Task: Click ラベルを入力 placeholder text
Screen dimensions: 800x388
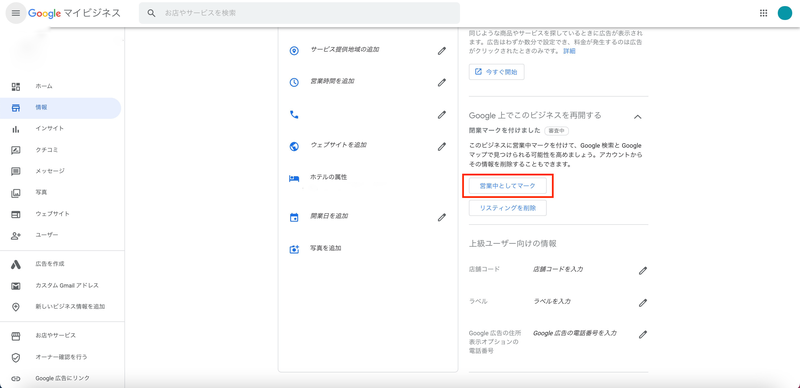Action: 552,301
